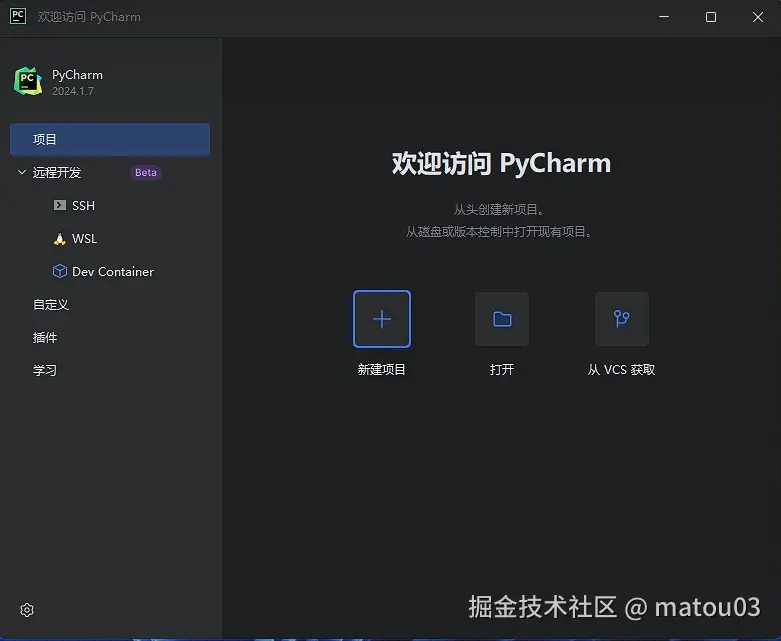Click the Get from VCS branch icon
Viewport: 781px width, 641px height.
(622, 319)
